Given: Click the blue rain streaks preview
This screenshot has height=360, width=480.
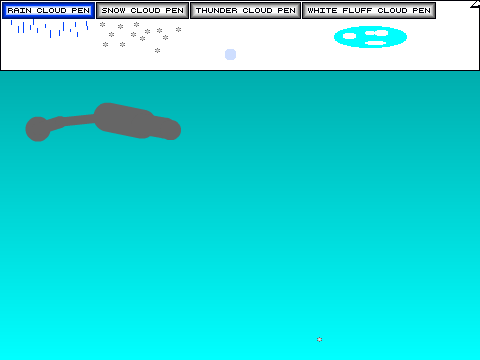Looking at the screenshot, I should tap(49, 29).
